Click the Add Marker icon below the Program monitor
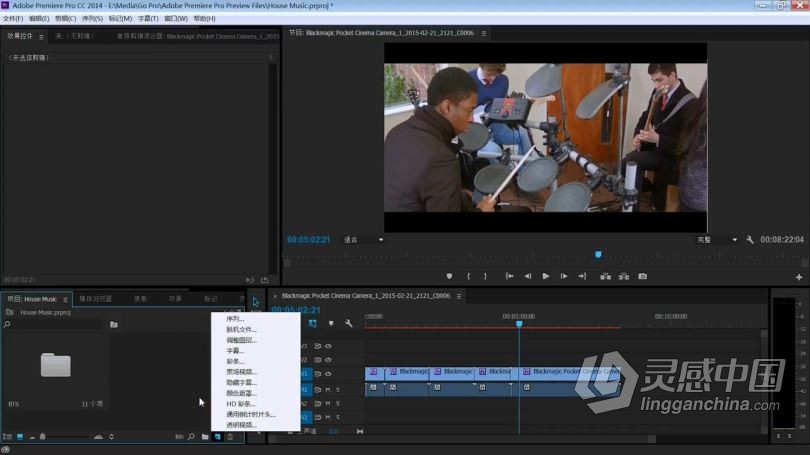The width and height of the screenshot is (810, 455). [449, 276]
